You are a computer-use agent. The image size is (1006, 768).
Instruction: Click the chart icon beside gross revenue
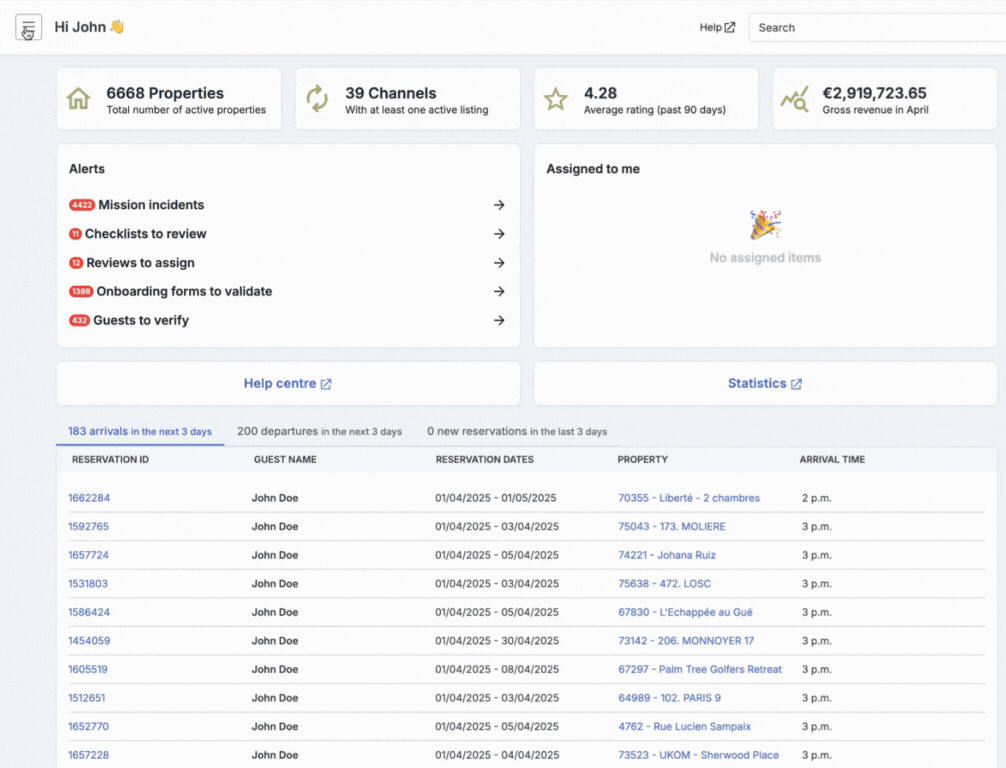(794, 99)
